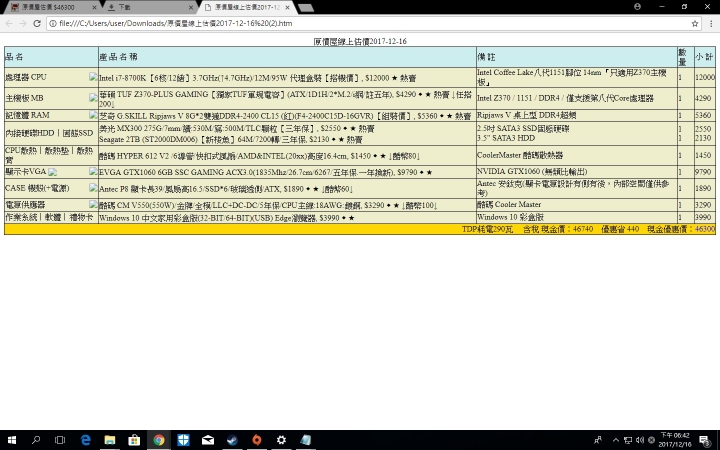The width and height of the screenshot is (720, 450).
Task: Click the browser forward arrow
Action: [23, 23]
